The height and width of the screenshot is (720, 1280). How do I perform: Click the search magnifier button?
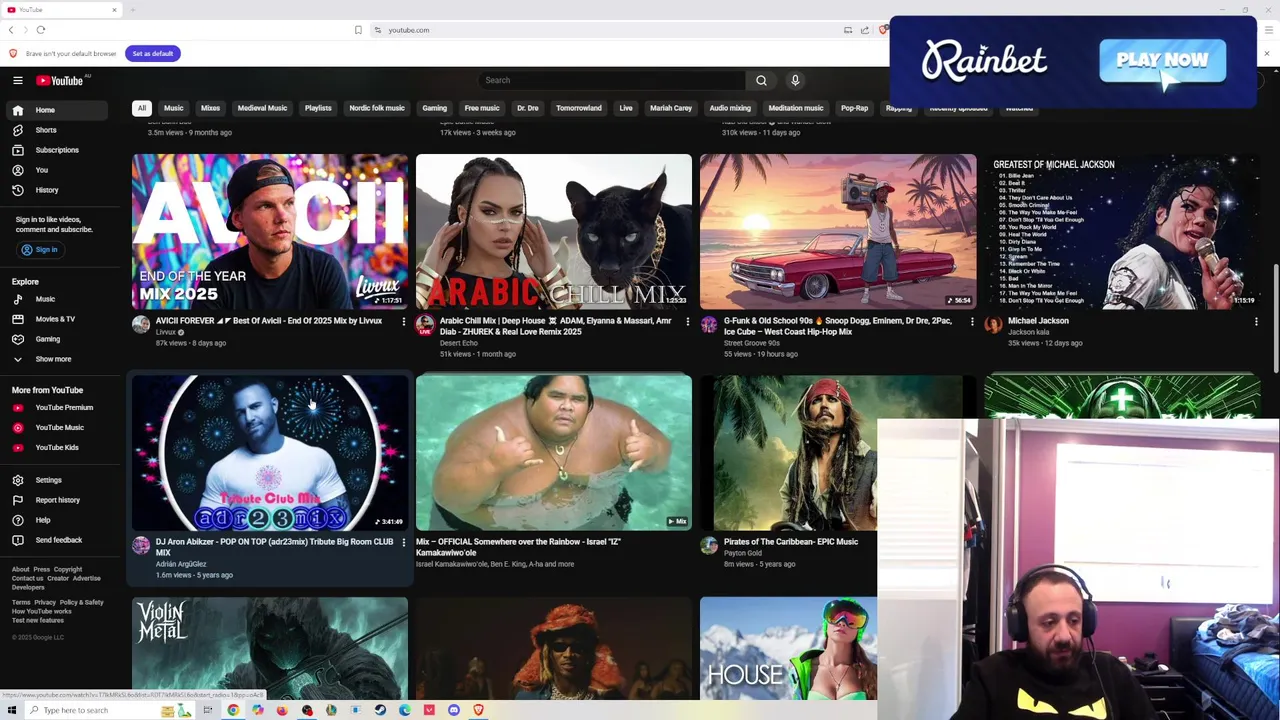761,80
